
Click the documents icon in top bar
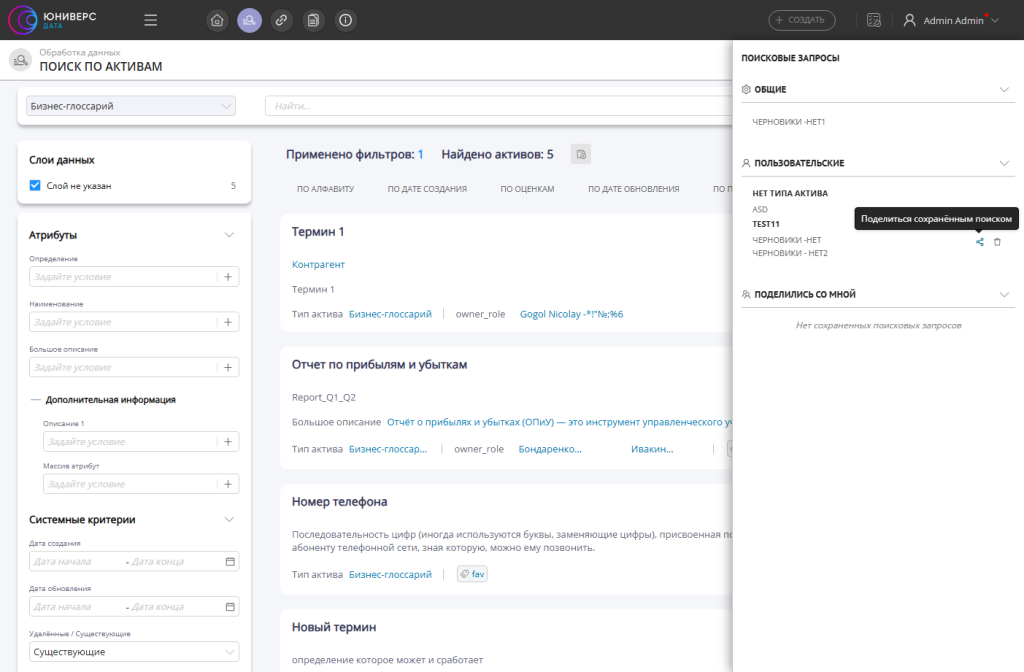pyautogui.click(x=314, y=20)
